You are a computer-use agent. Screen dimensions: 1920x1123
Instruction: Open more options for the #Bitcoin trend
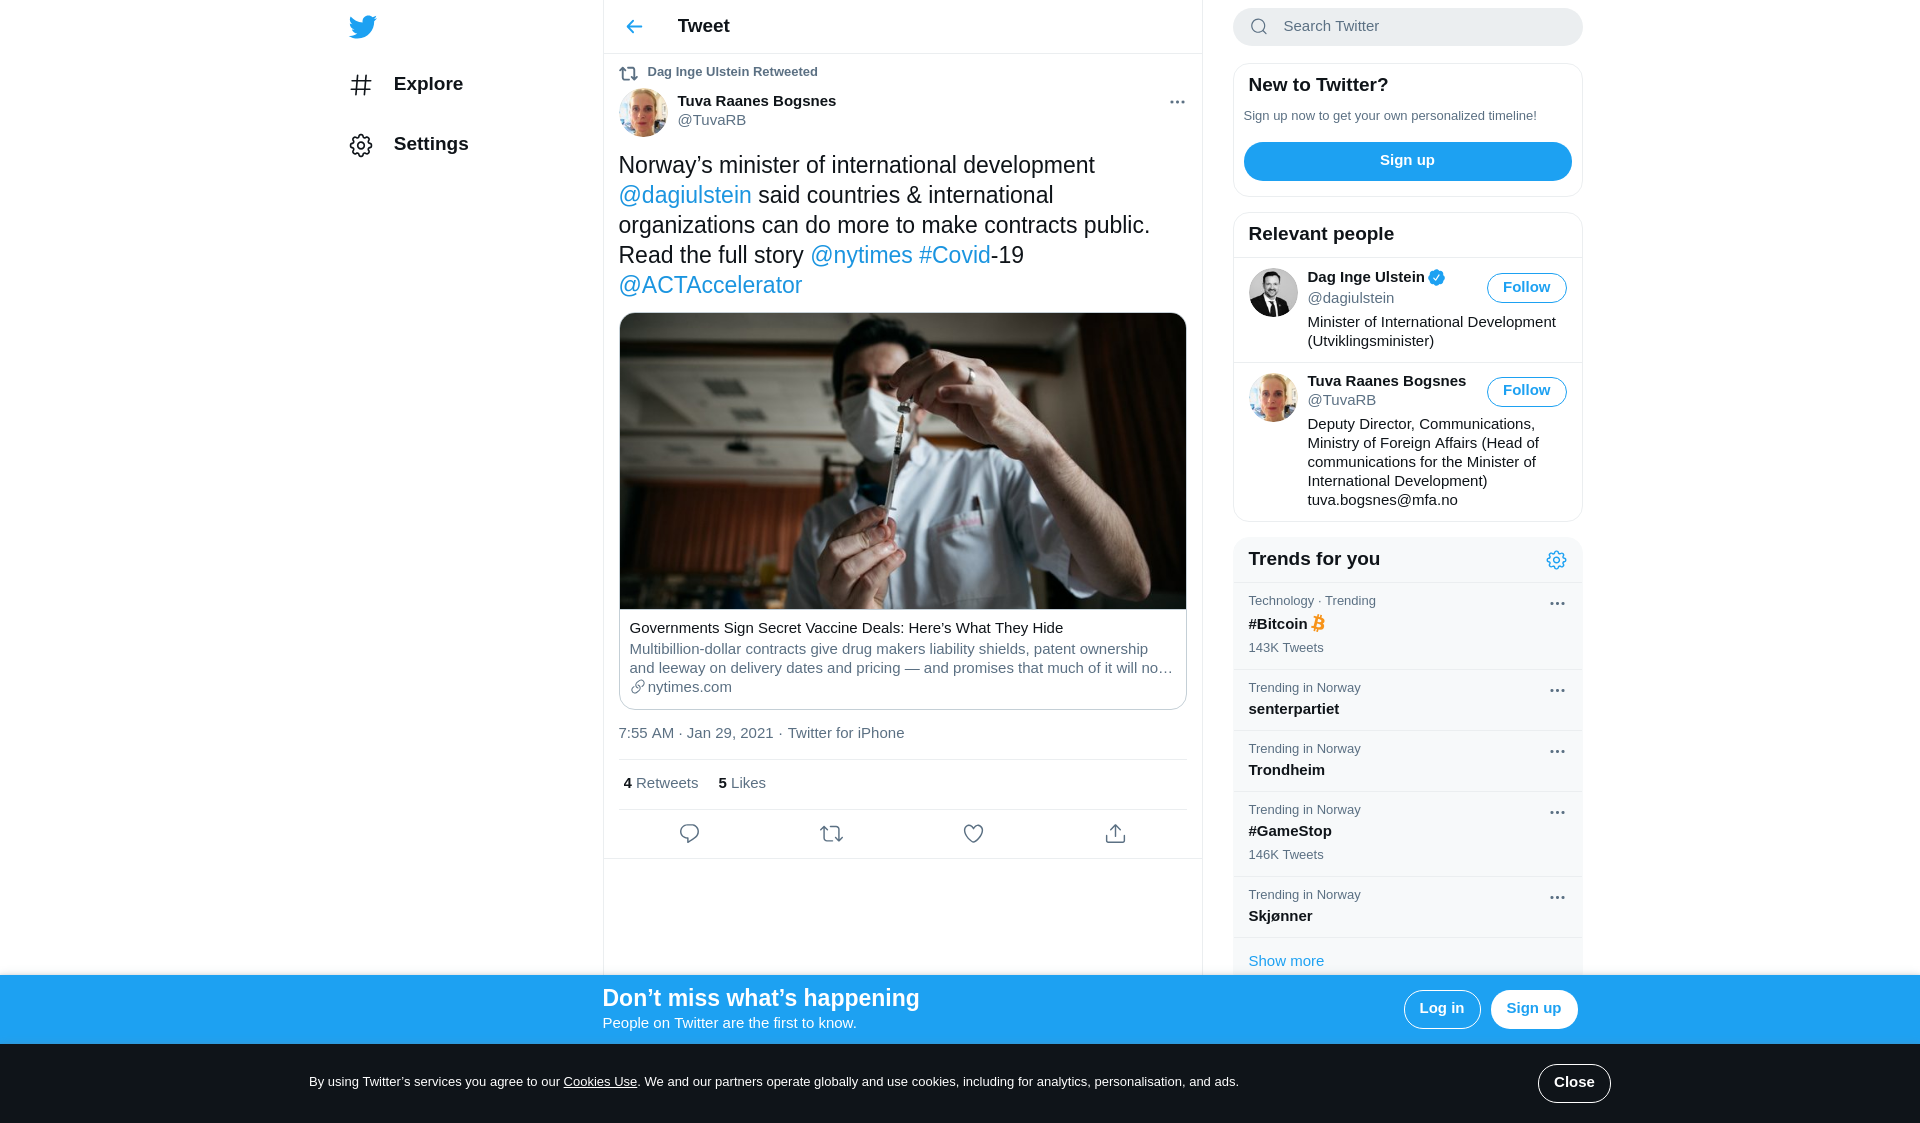pyautogui.click(x=1557, y=604)
